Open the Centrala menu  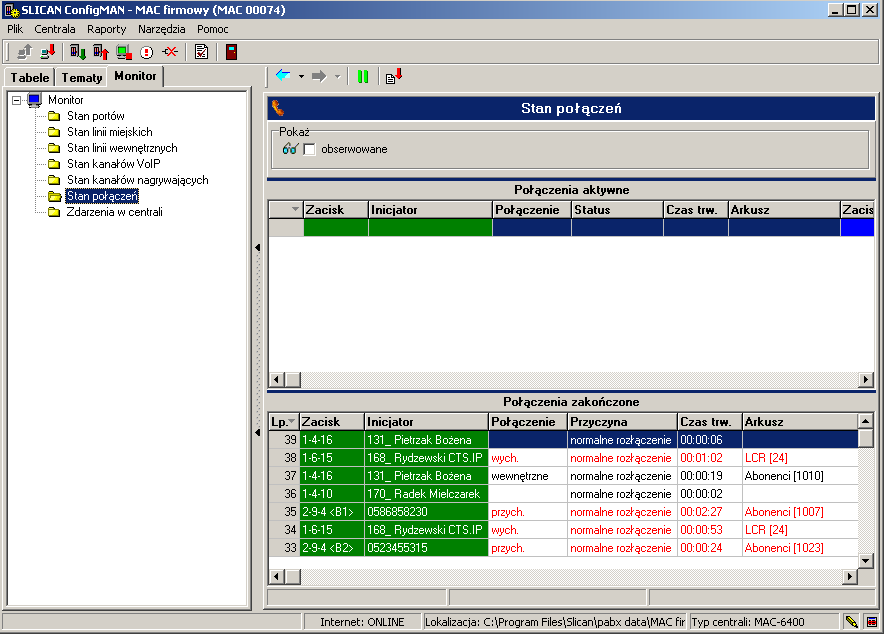click(x=55, y=29)
